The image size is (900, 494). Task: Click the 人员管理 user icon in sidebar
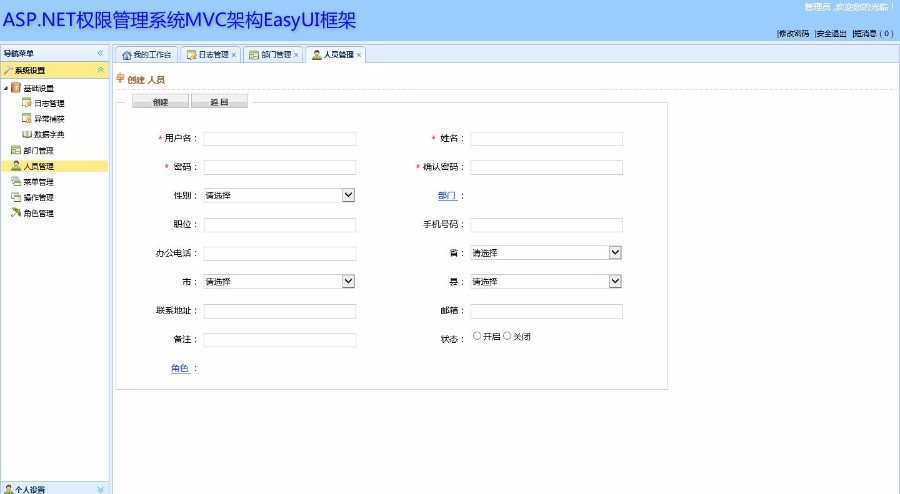click(16, 166)
